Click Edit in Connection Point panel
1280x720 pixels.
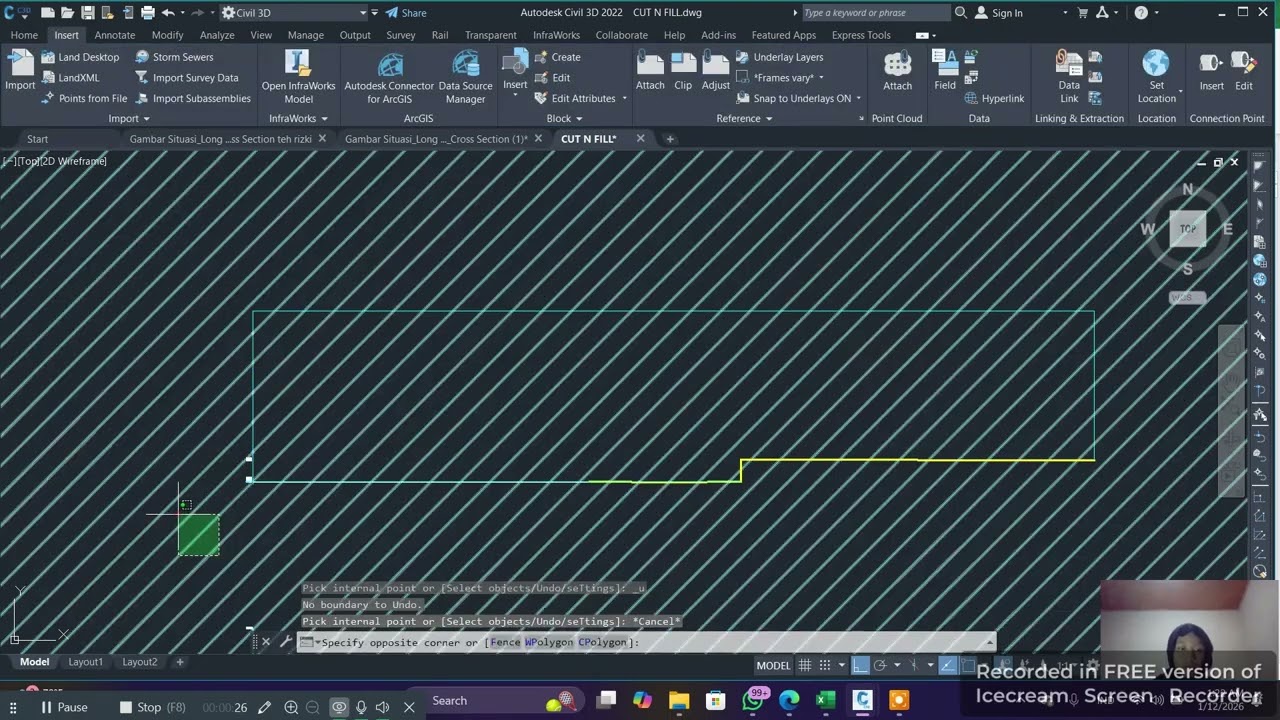pos(1243,70)
